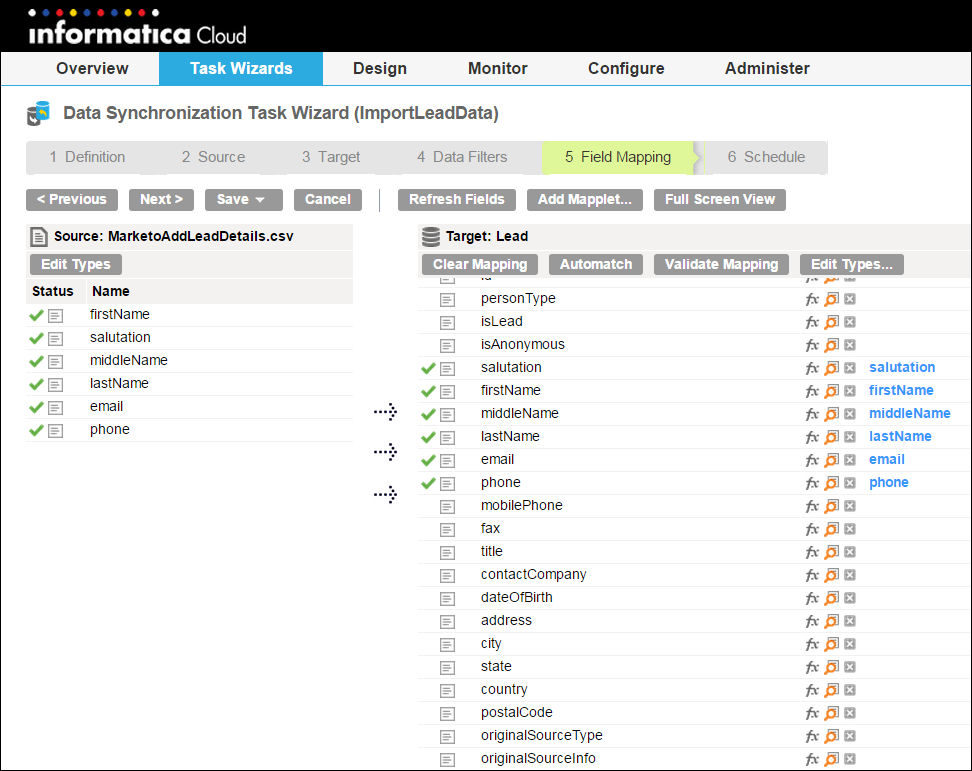Clear mapping icon for isAnonymous row
Viewport: 972px width, 771px height.
pos(850,345)
